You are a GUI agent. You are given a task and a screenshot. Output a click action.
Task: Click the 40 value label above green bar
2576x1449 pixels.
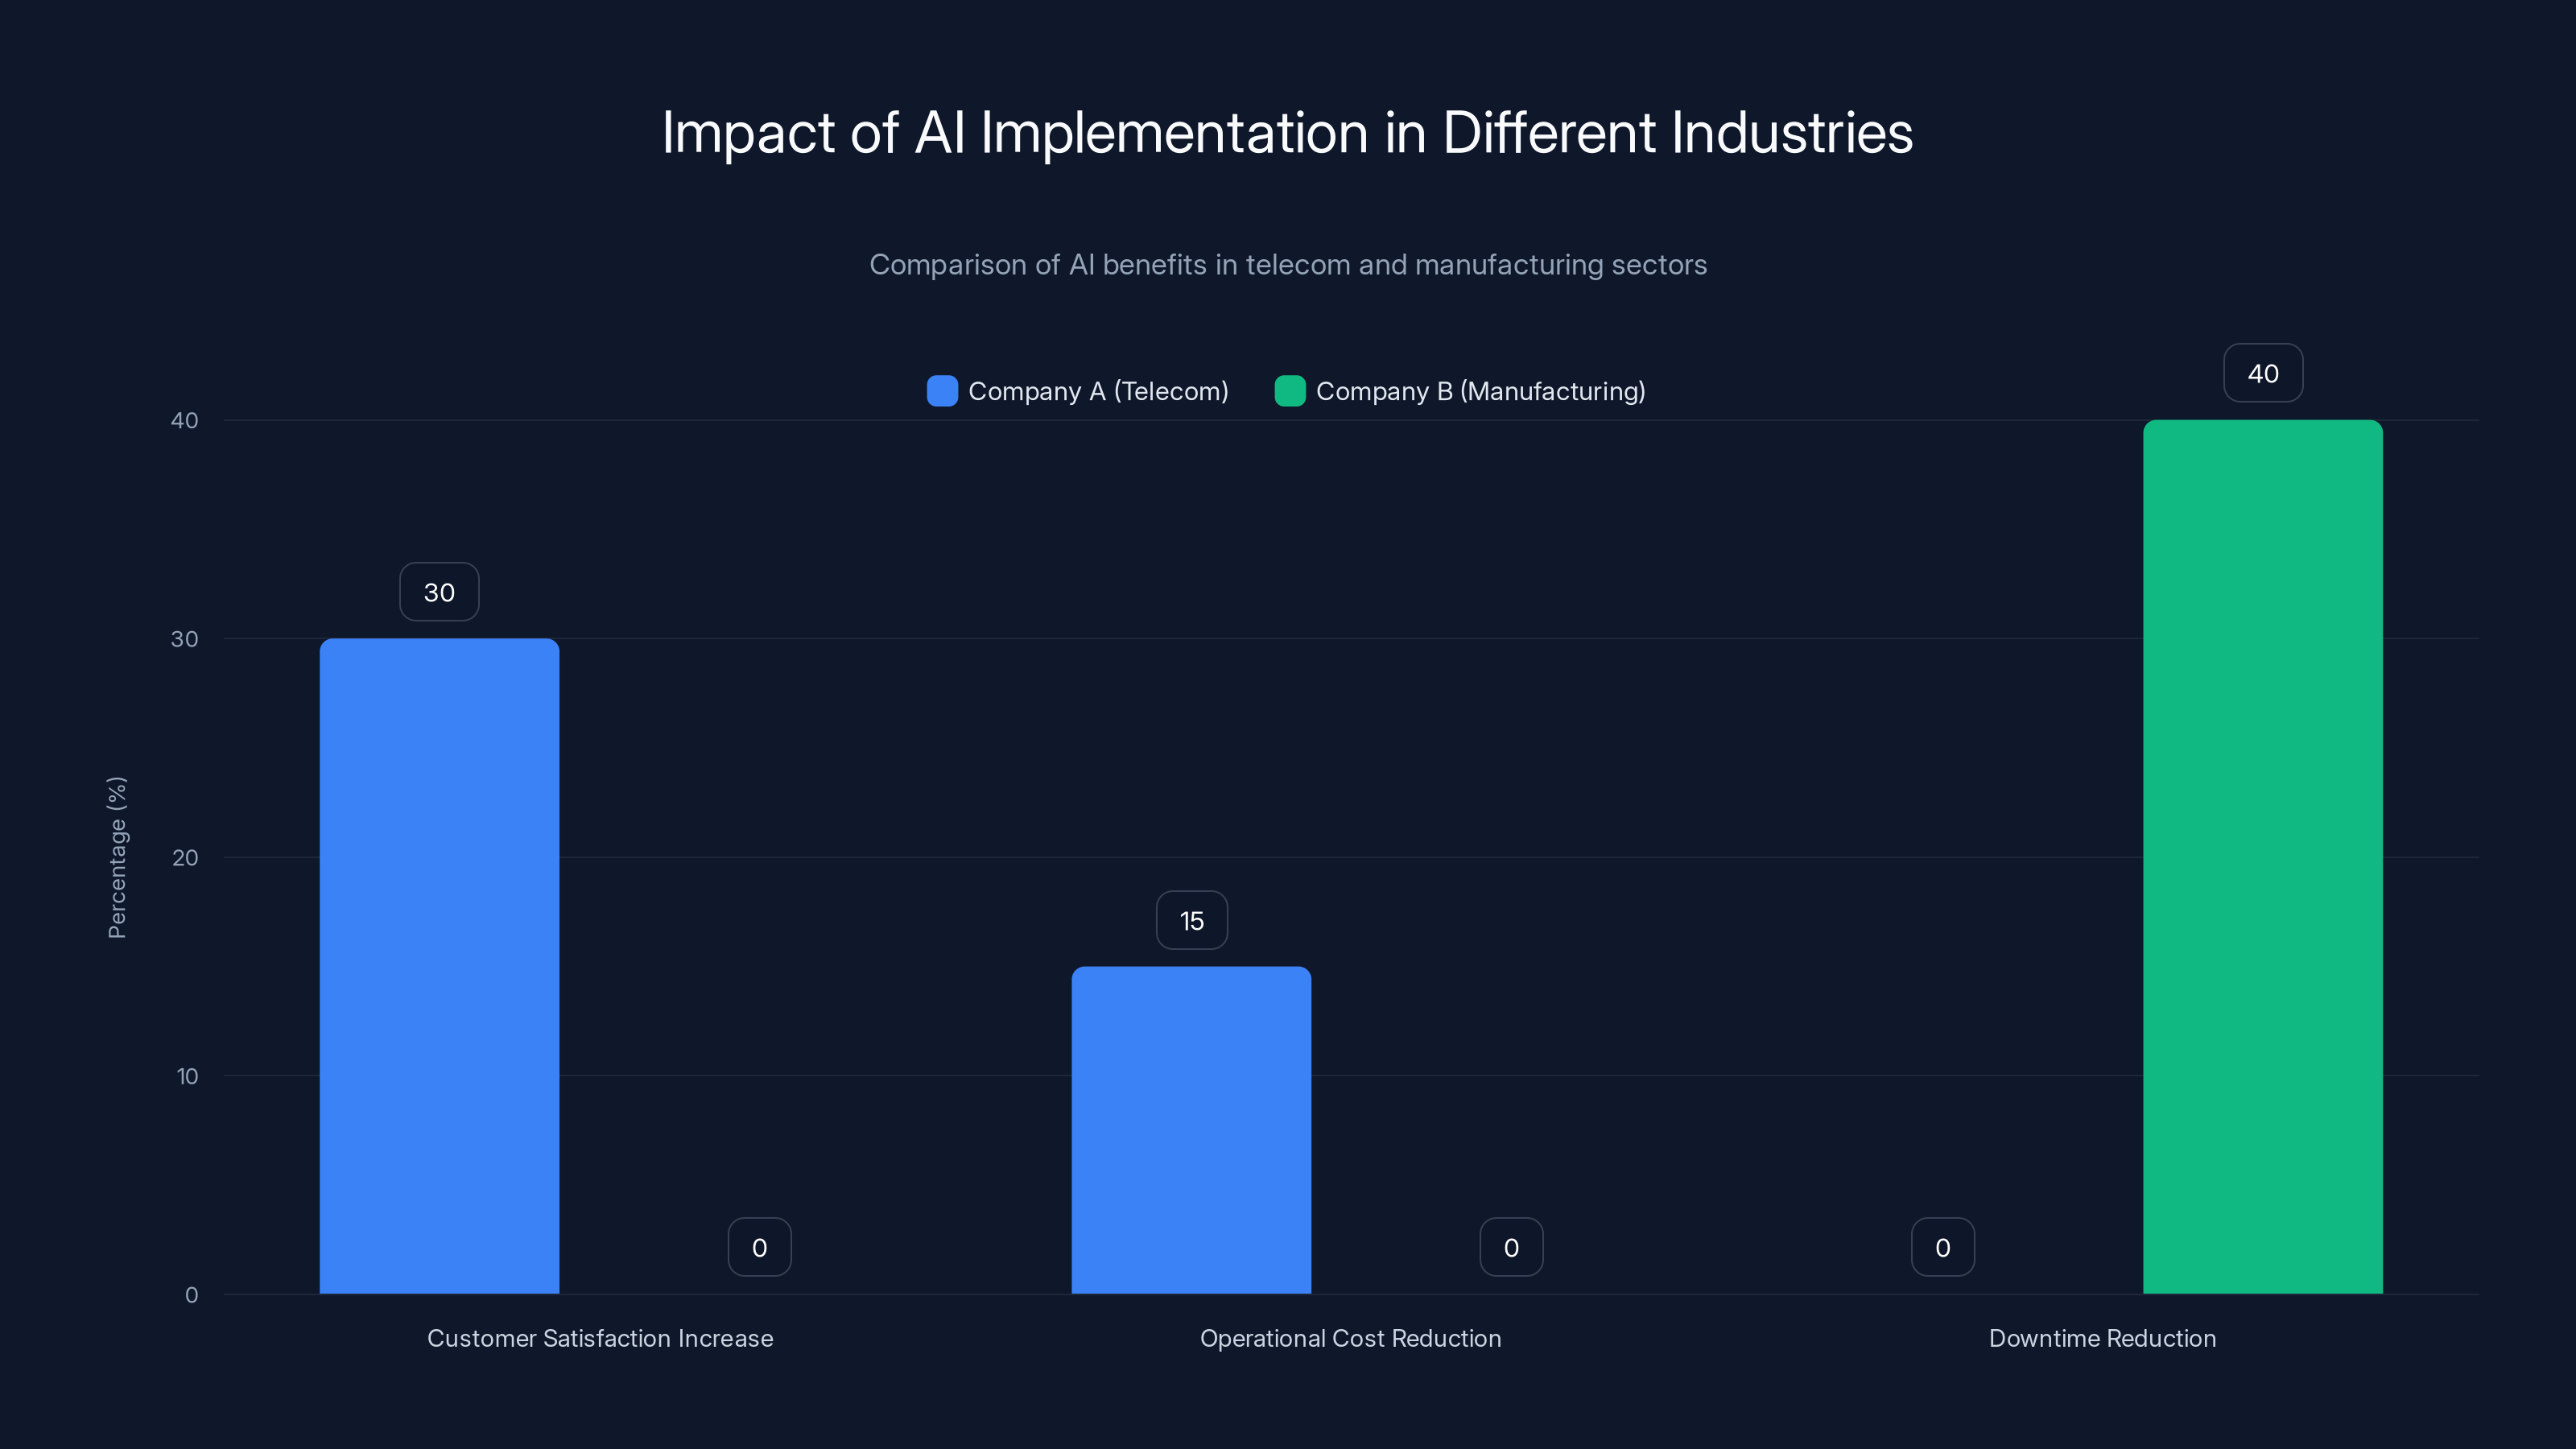pyautogui.click(x=2263, y=373)
